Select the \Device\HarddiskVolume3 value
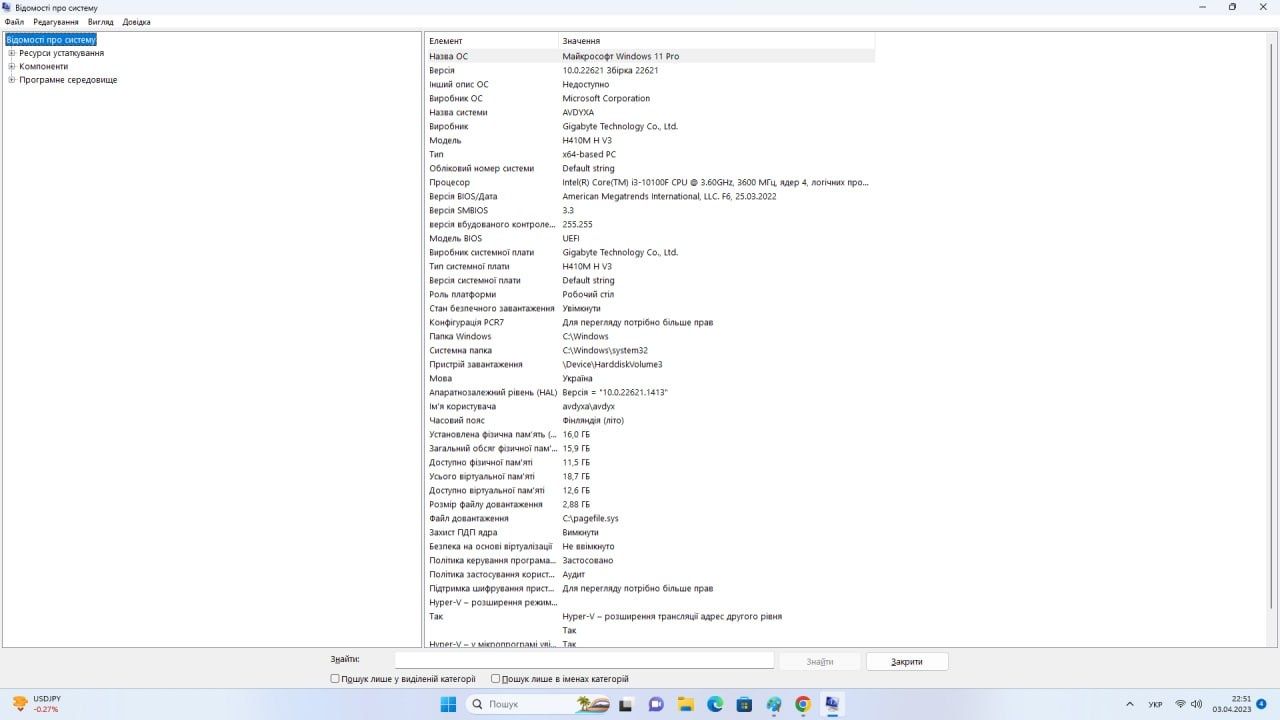Image resolution: width=1280 pixels, height=720 pixels. pos(612,364)
